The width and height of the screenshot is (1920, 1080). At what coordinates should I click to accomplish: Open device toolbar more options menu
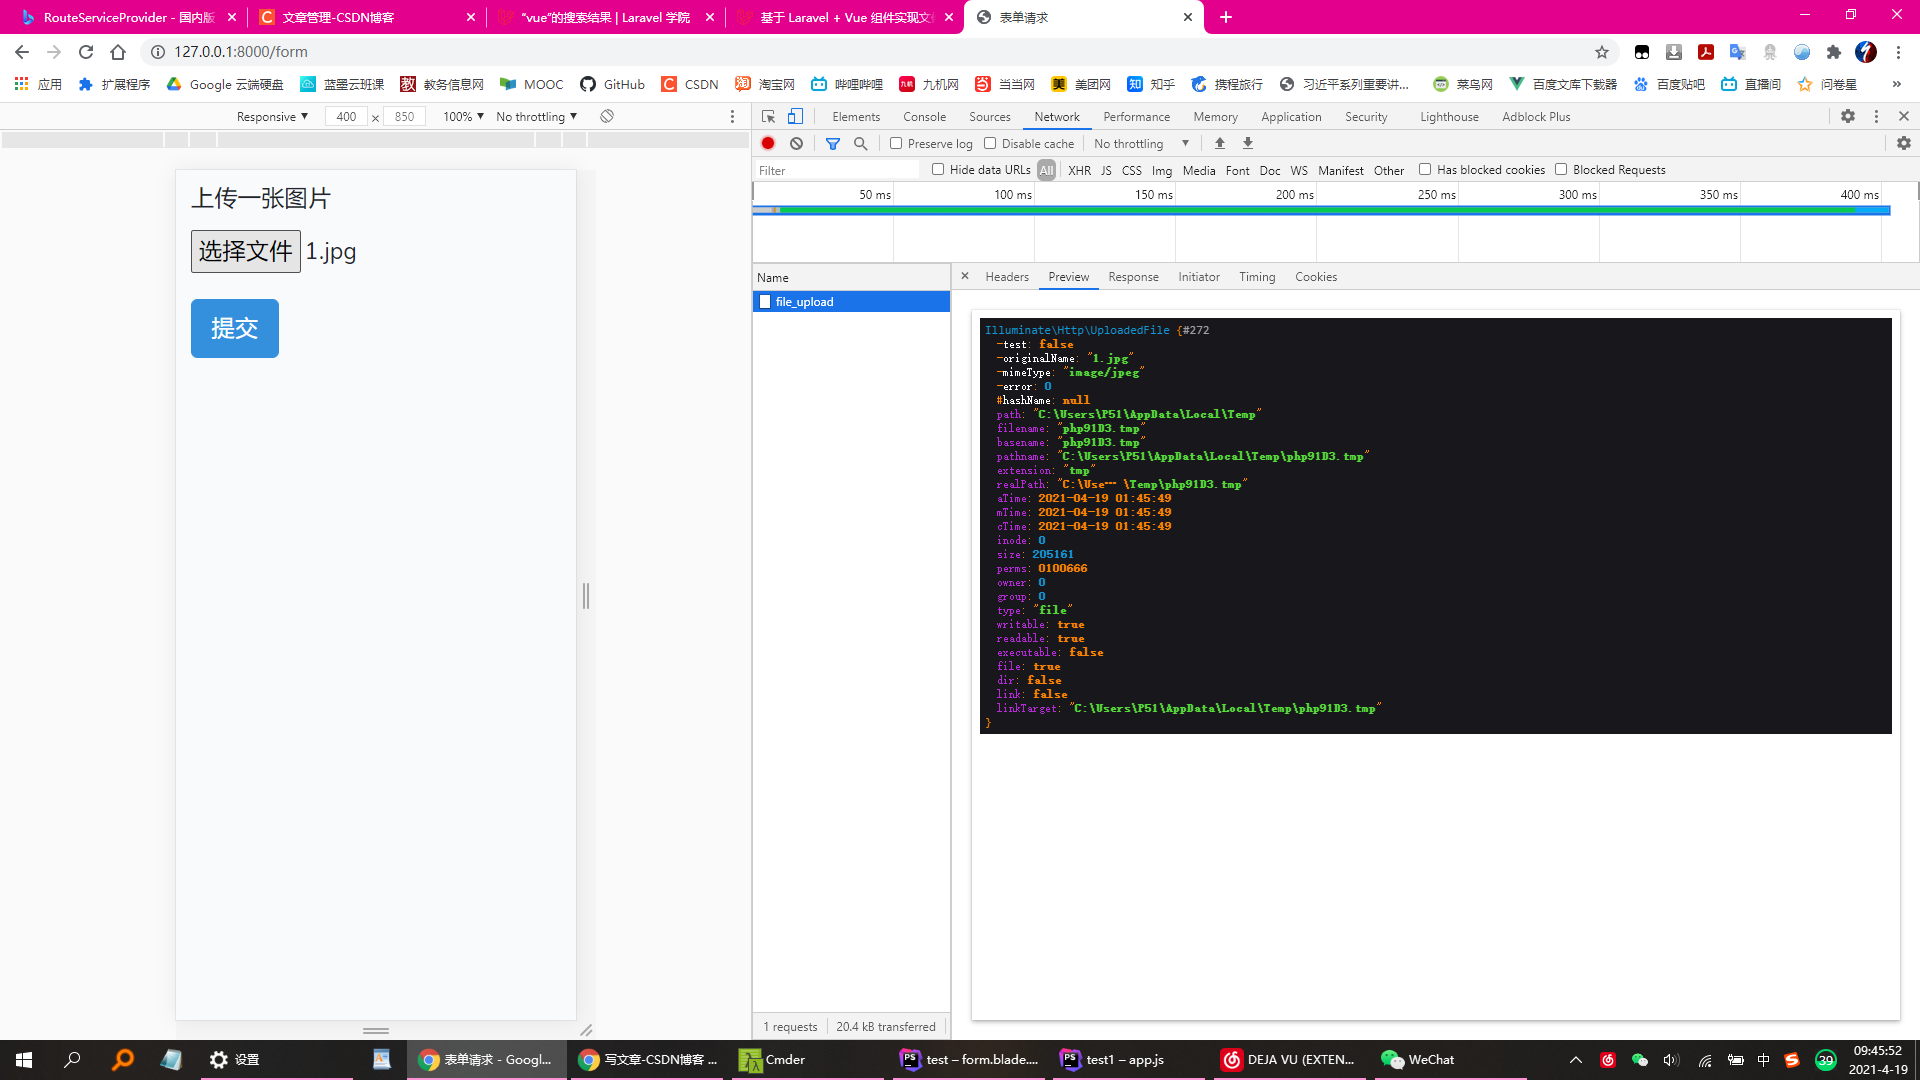pyautogui.click(x=732, y=116)
